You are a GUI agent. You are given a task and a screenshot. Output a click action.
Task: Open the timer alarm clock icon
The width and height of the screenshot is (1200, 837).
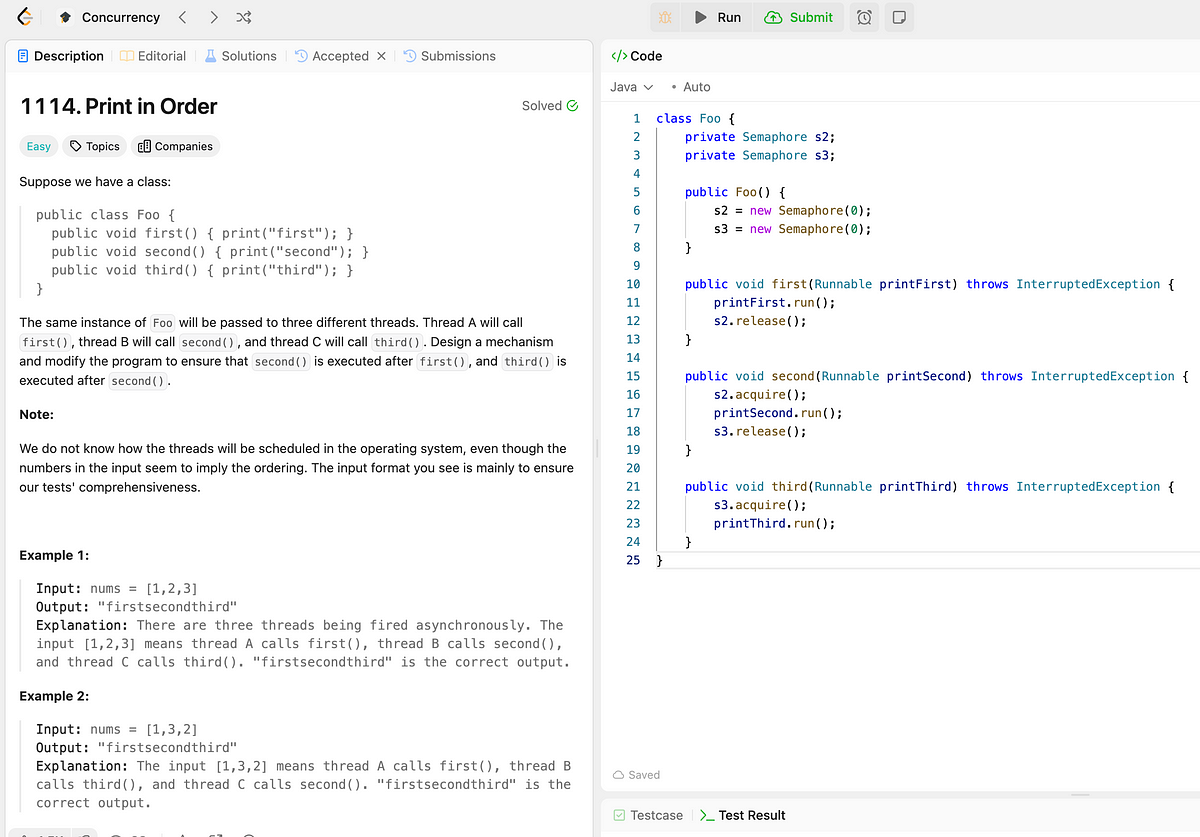tap(865, 17)
